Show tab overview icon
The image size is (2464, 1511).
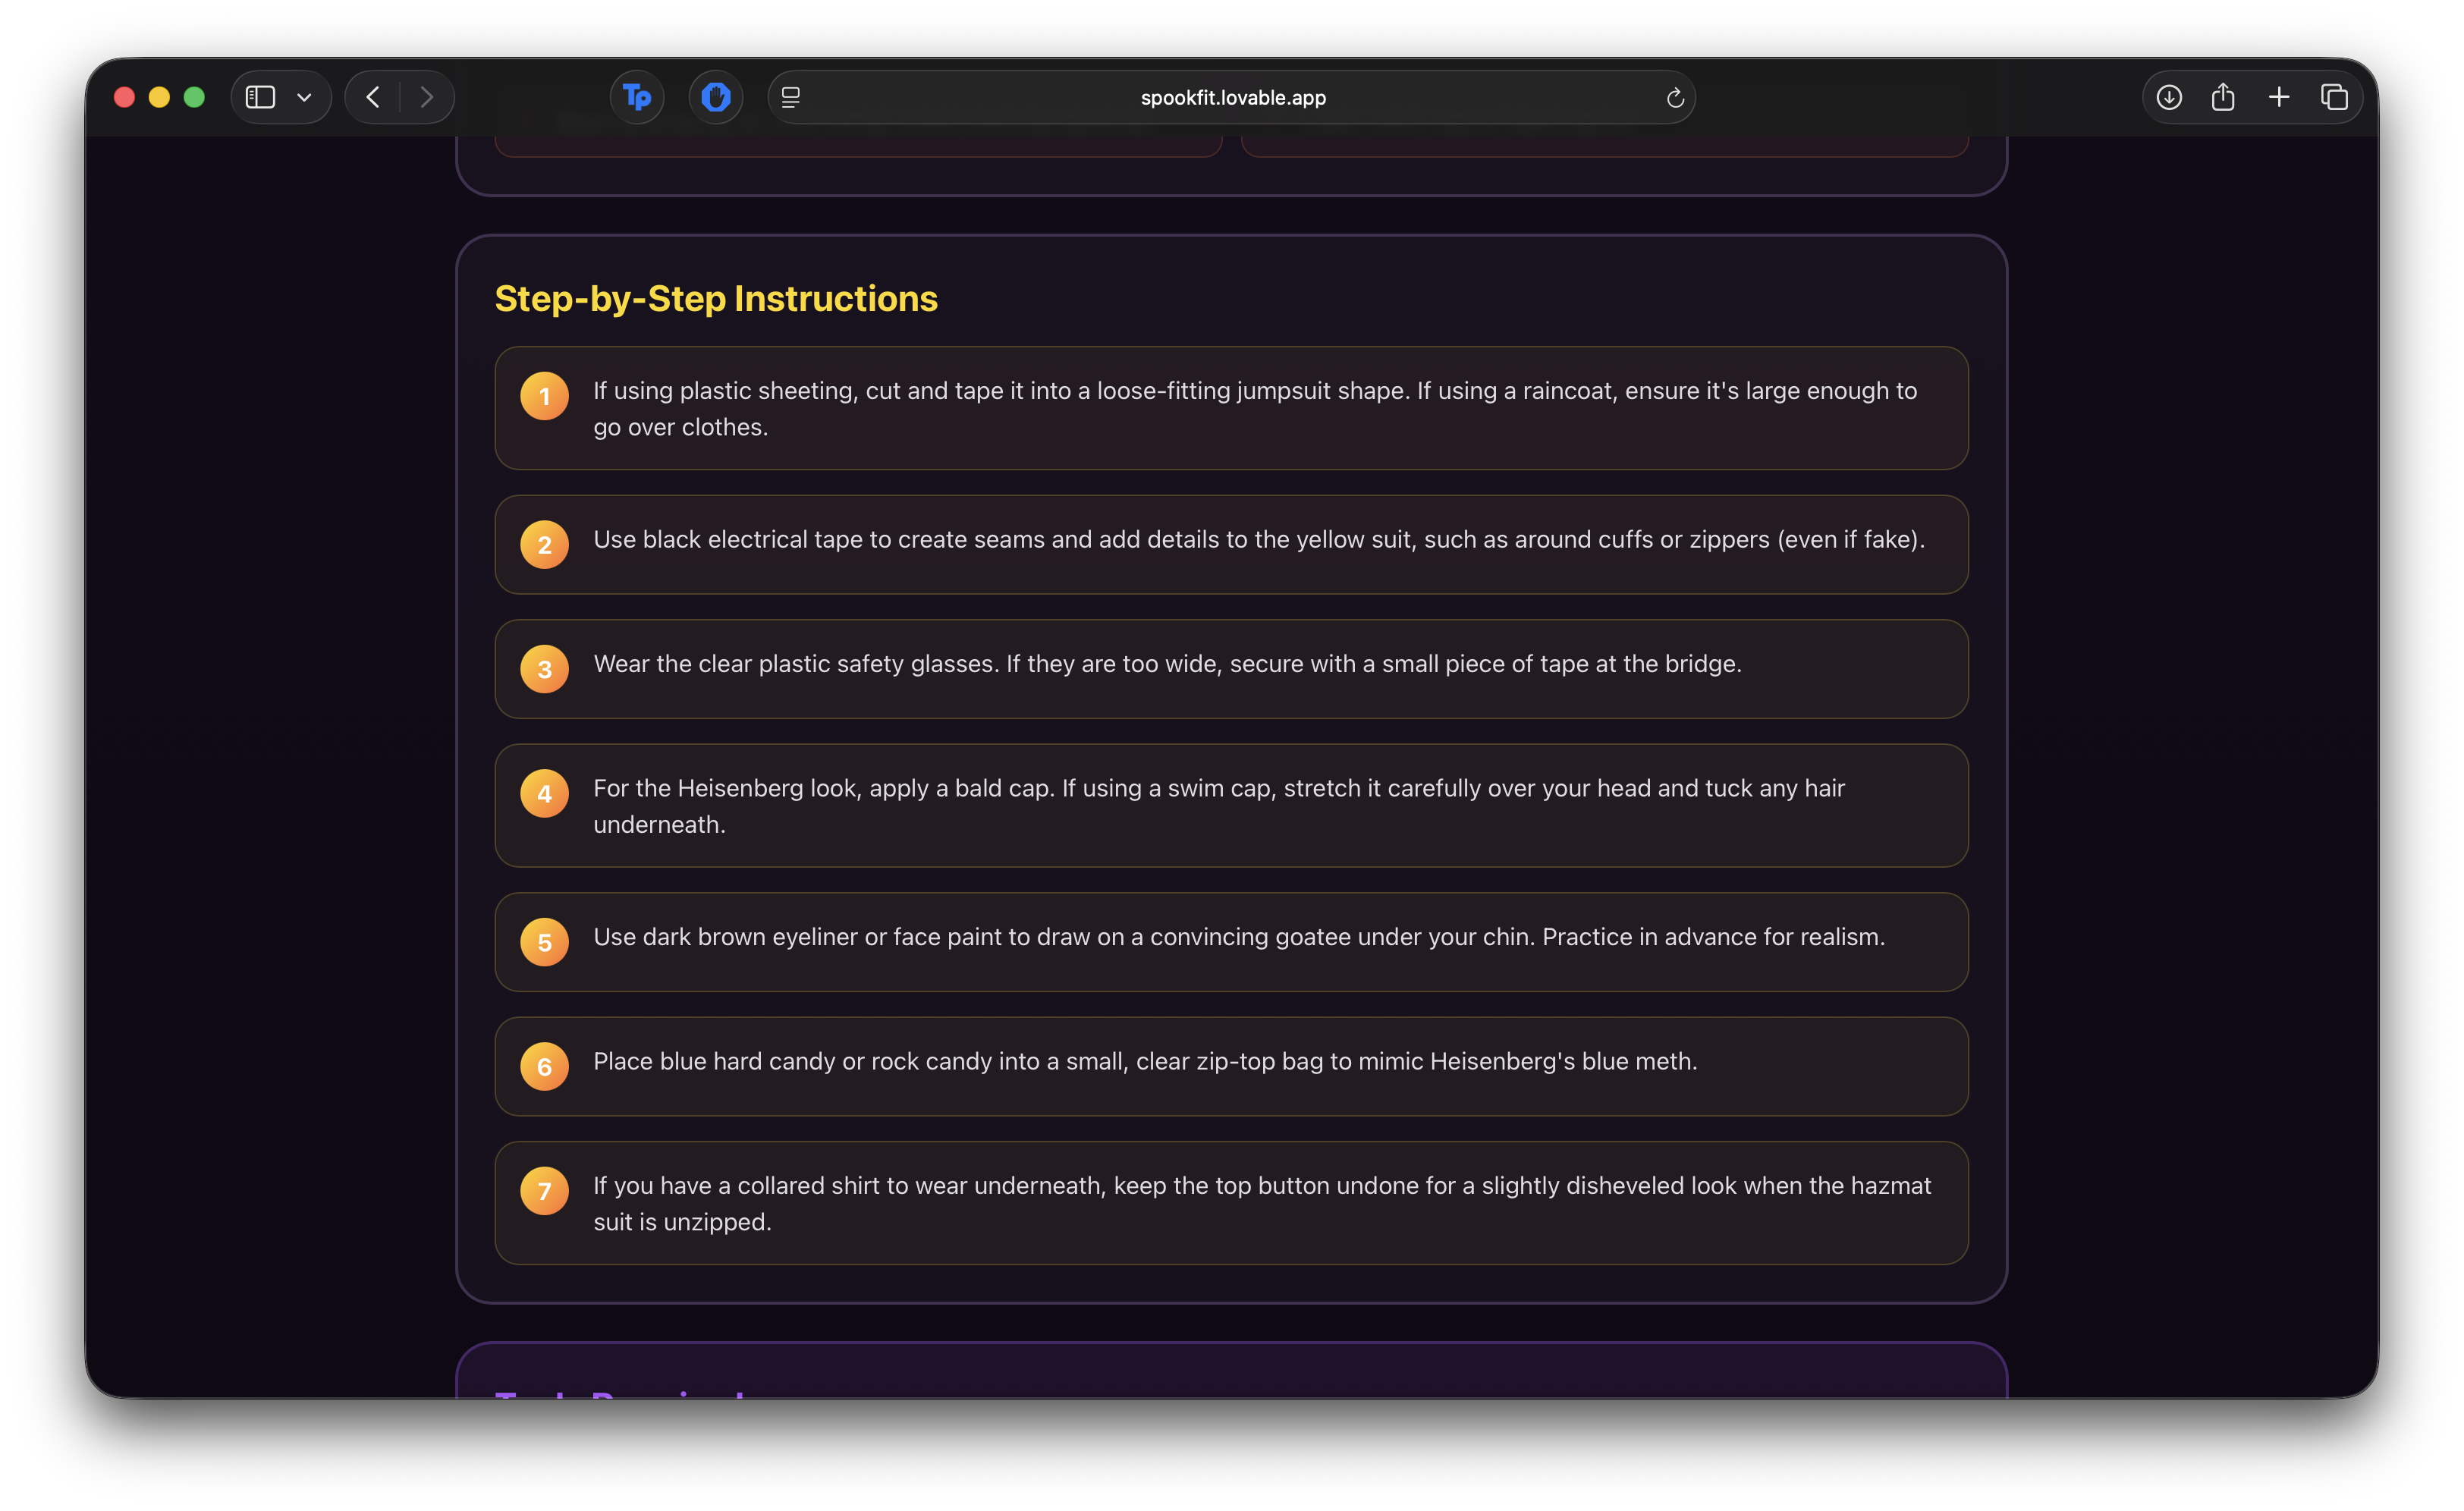tap(2334, 97)
